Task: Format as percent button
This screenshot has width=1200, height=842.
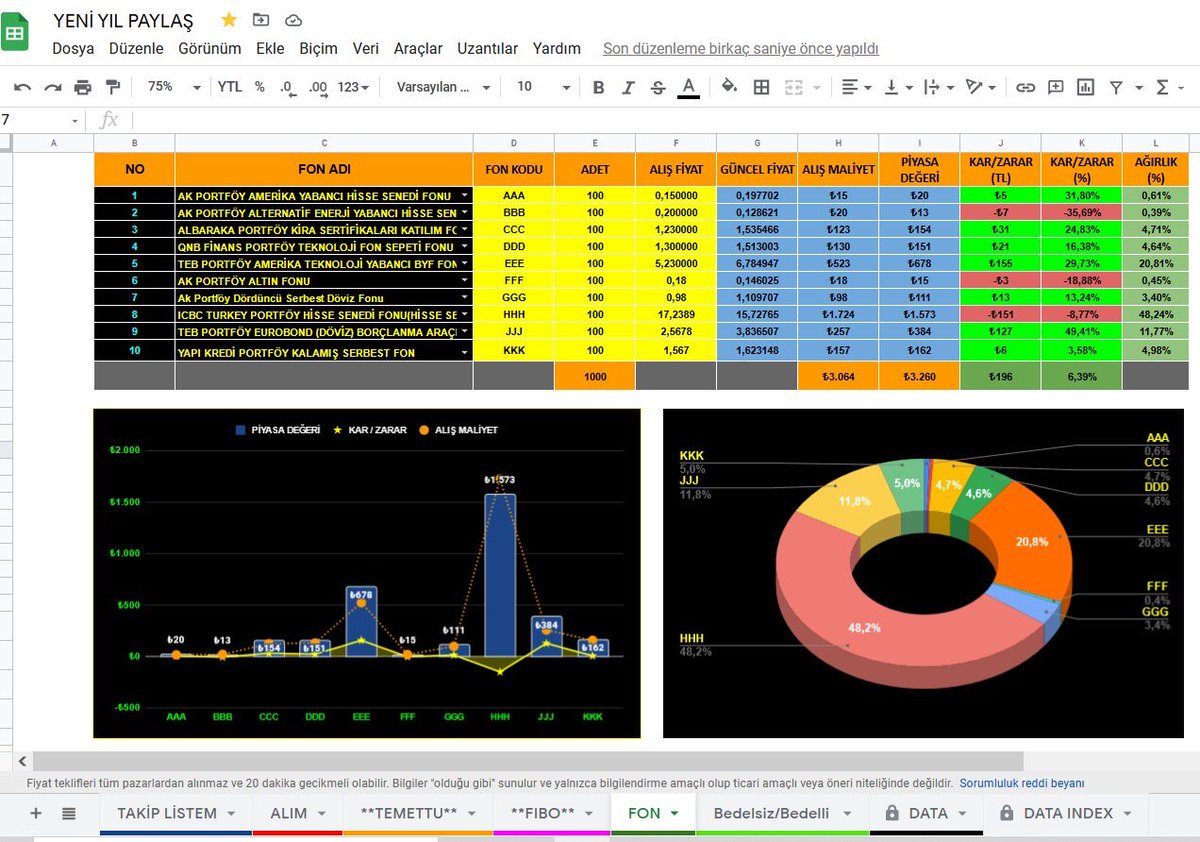Action: 259,87
